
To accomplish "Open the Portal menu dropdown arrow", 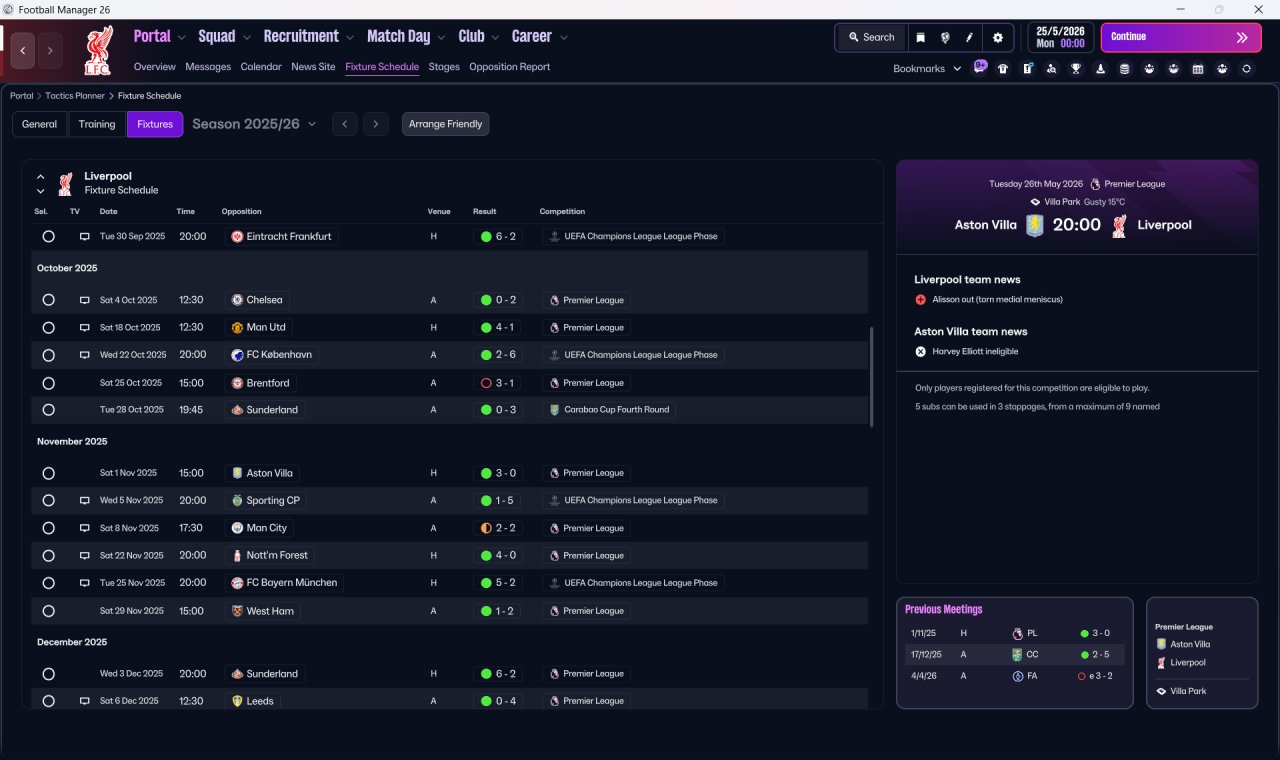I will (x=181, y=37).
